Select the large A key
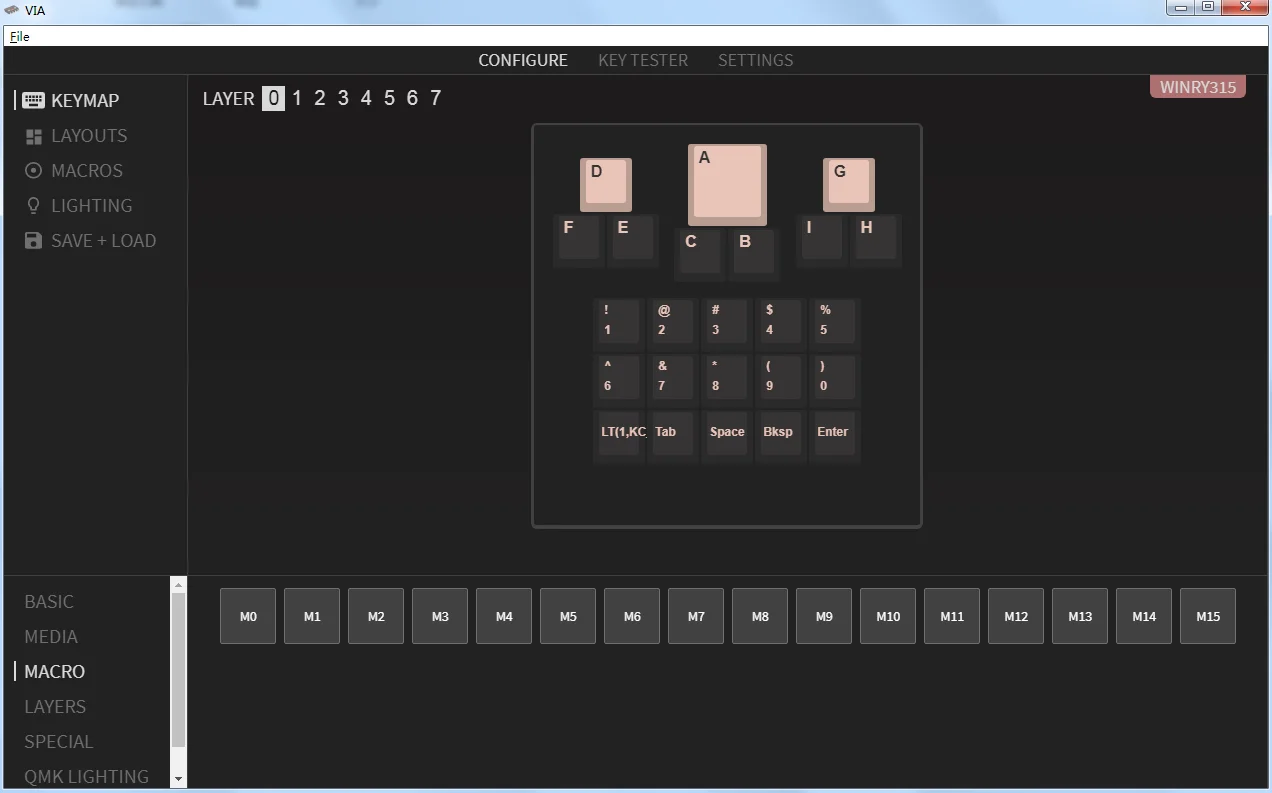Screen dimensions: 1272x793 coord(727,185)
